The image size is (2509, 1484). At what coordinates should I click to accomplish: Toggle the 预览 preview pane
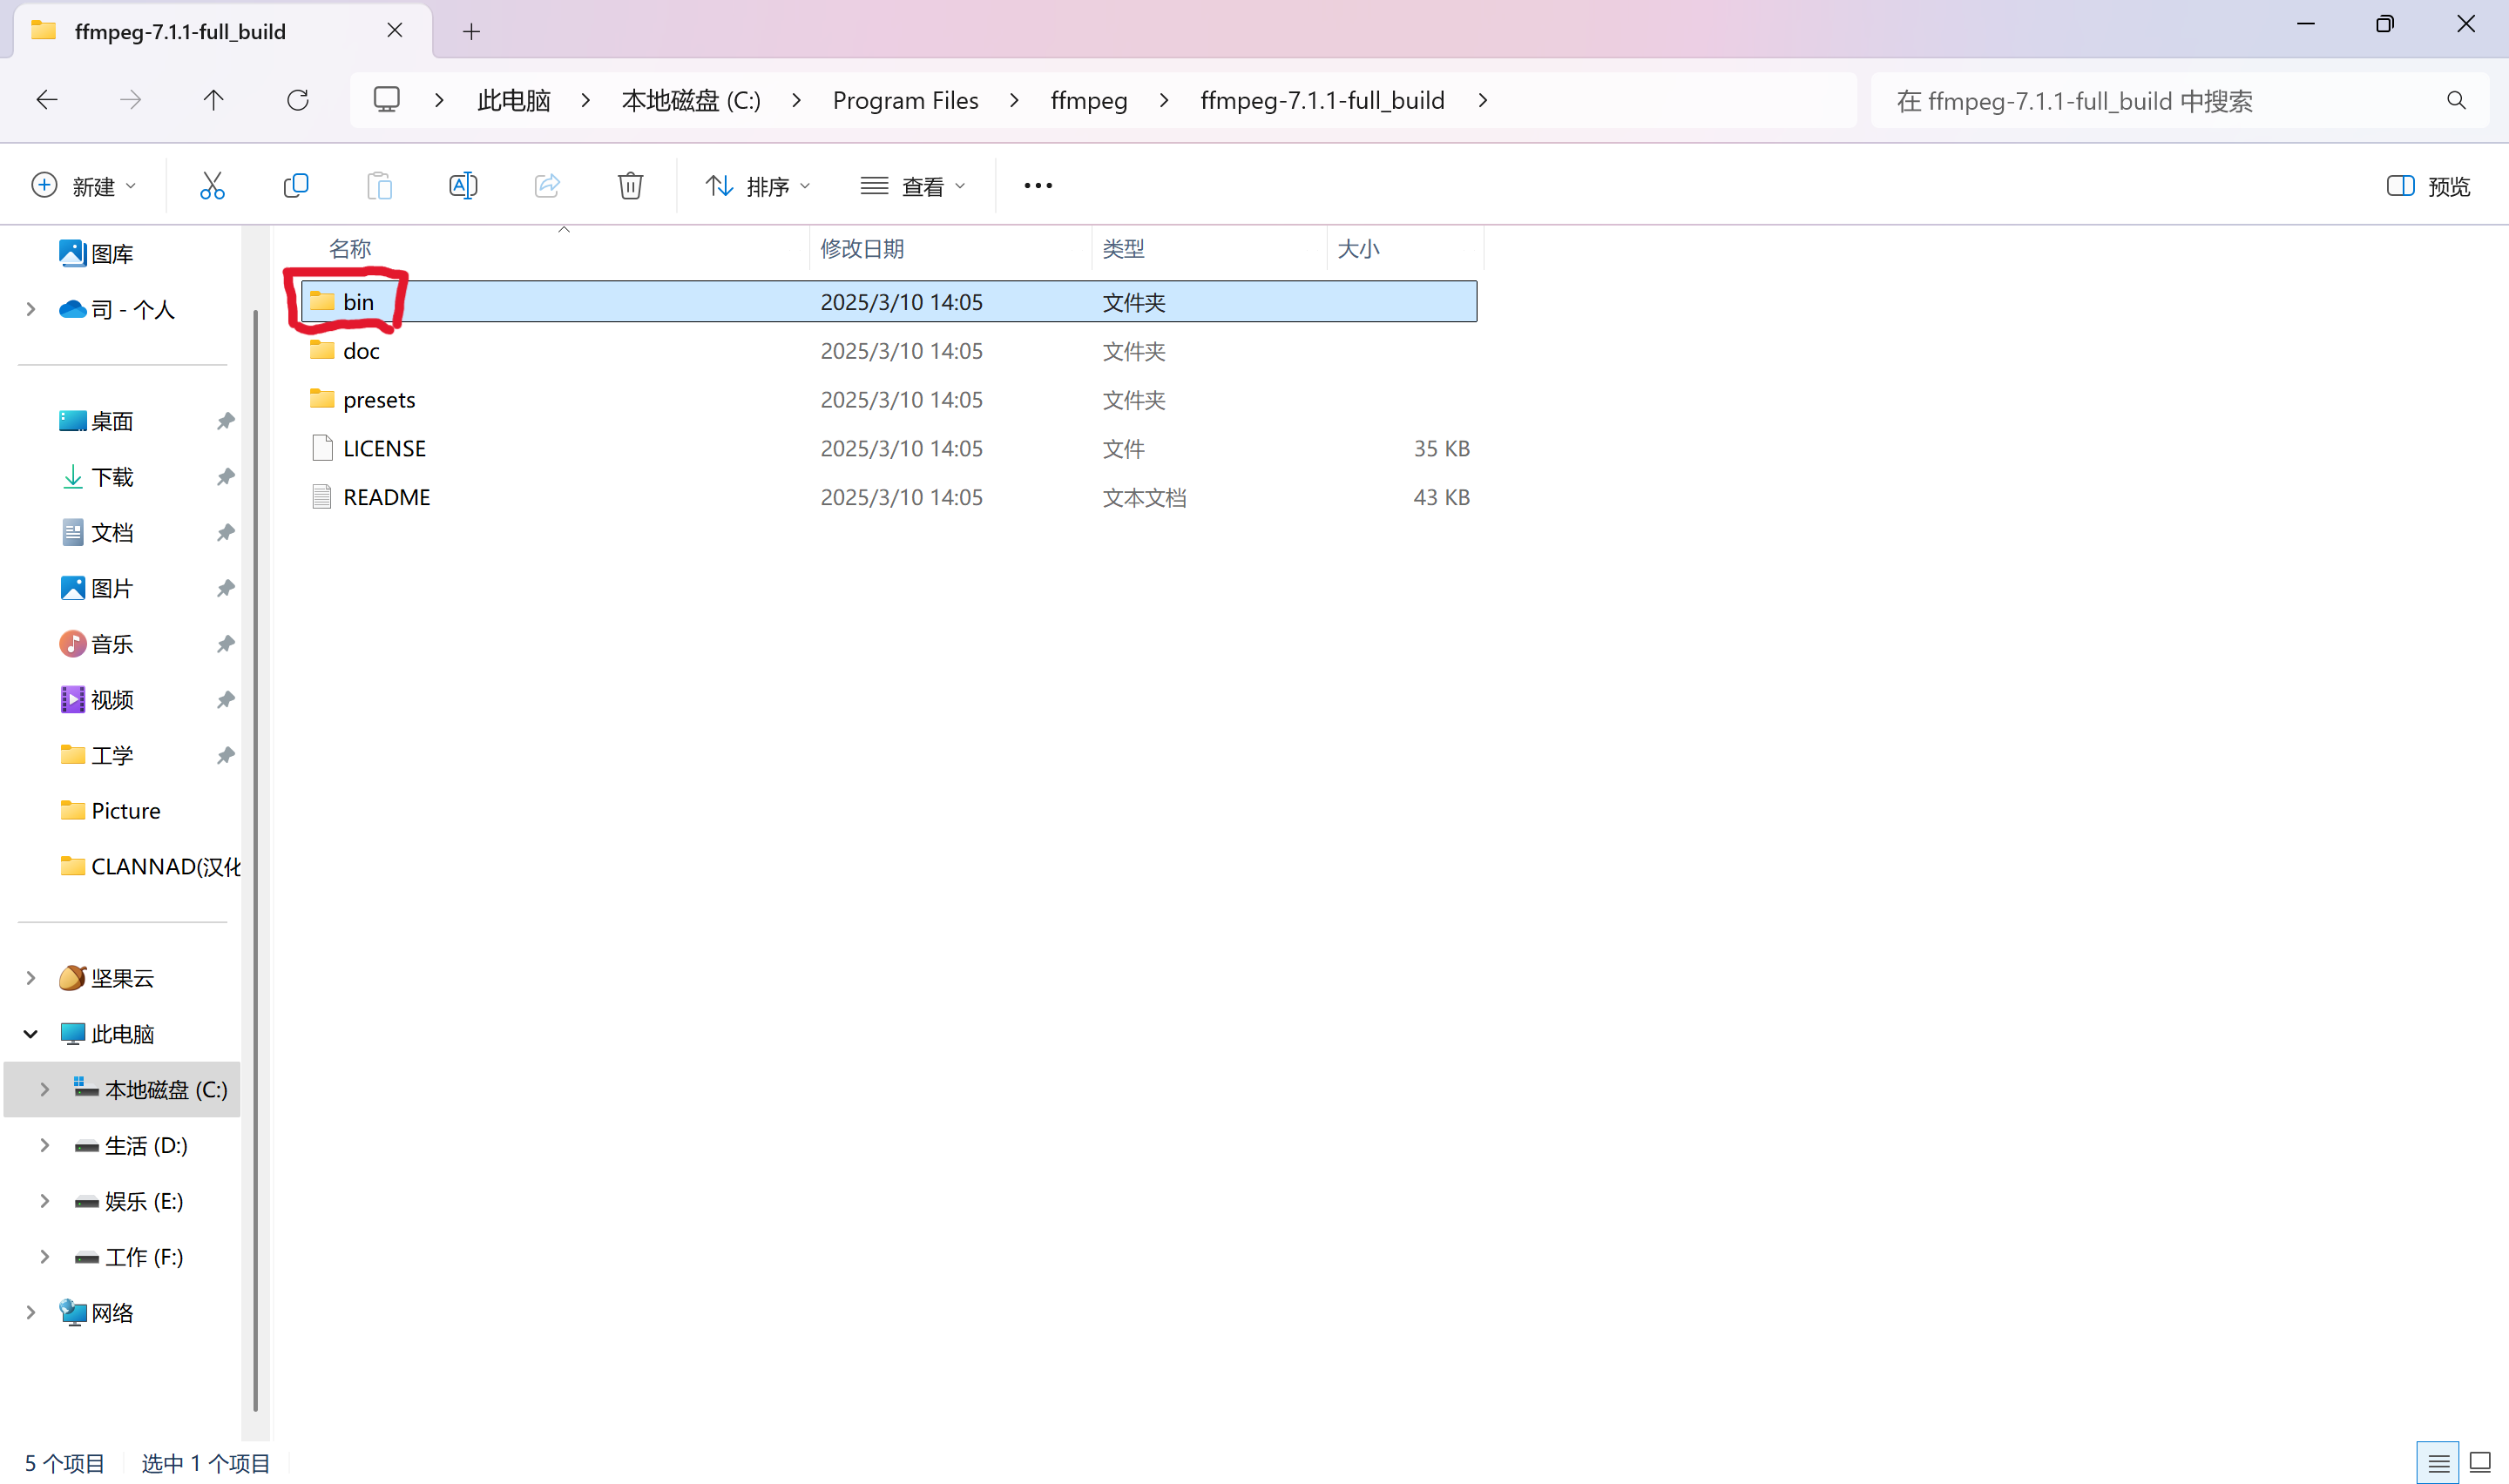point(2428,186)
